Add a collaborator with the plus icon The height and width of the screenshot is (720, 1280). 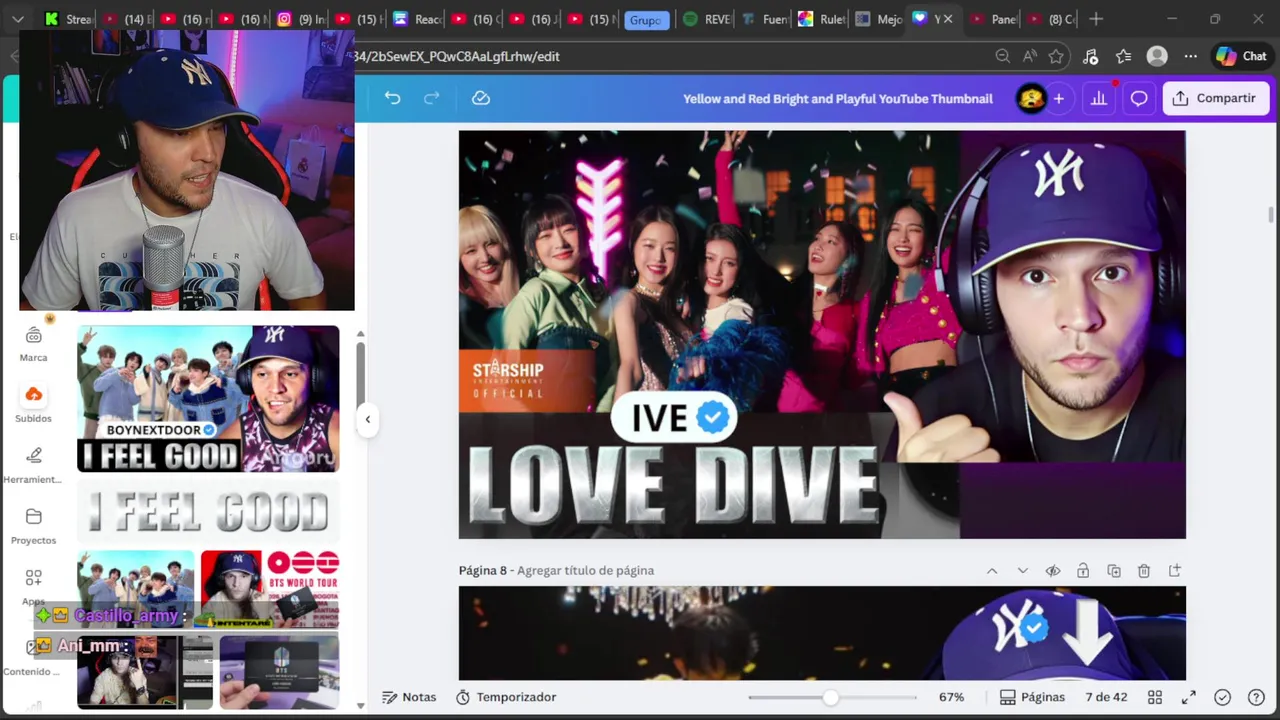click(x=1058, y=98)
